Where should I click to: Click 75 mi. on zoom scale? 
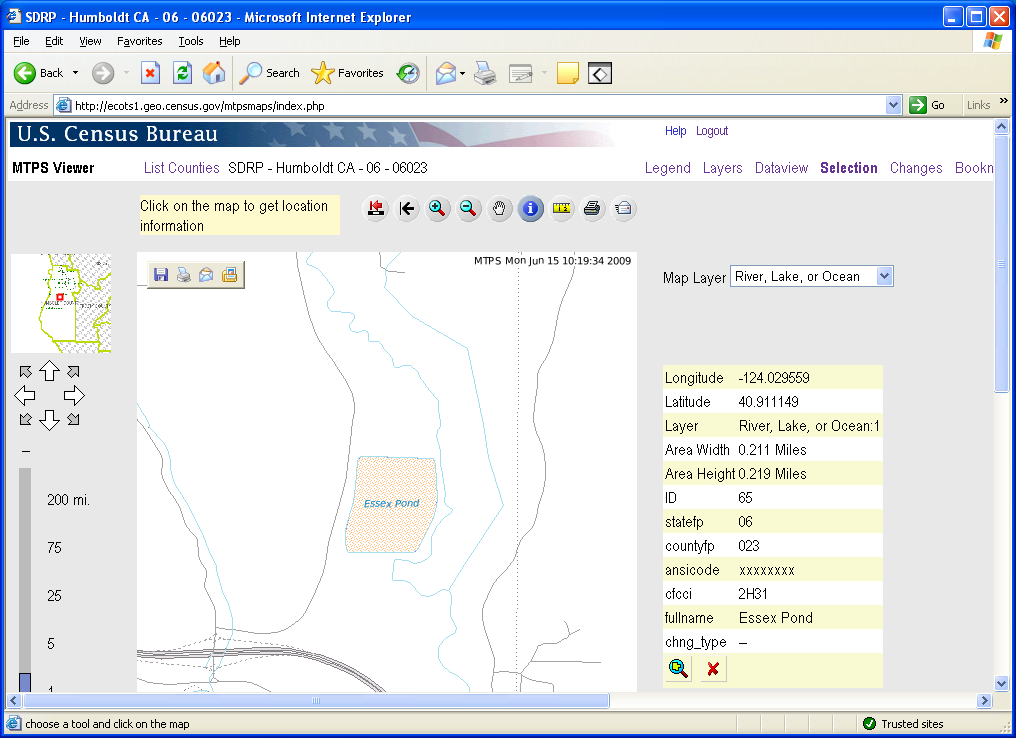pyautogui.click(x=54, y=548)
